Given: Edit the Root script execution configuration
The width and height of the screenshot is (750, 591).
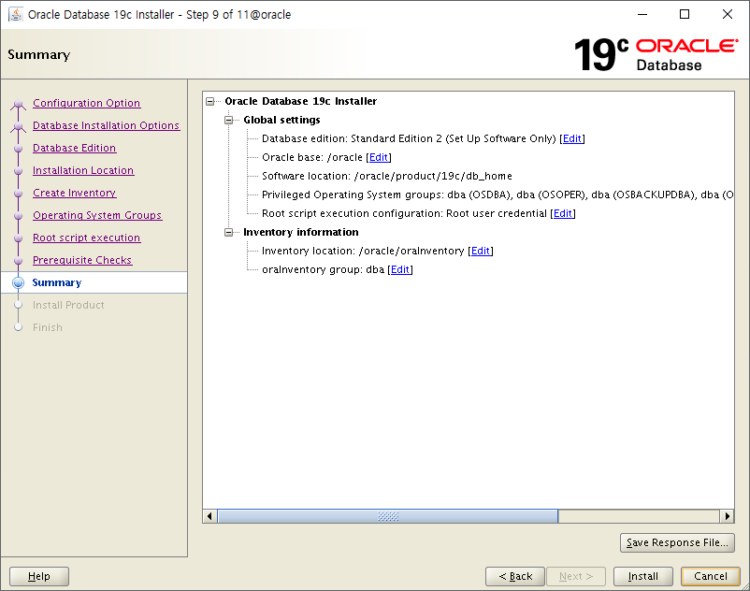Looking at the screenshot, I should click(563, 214).
